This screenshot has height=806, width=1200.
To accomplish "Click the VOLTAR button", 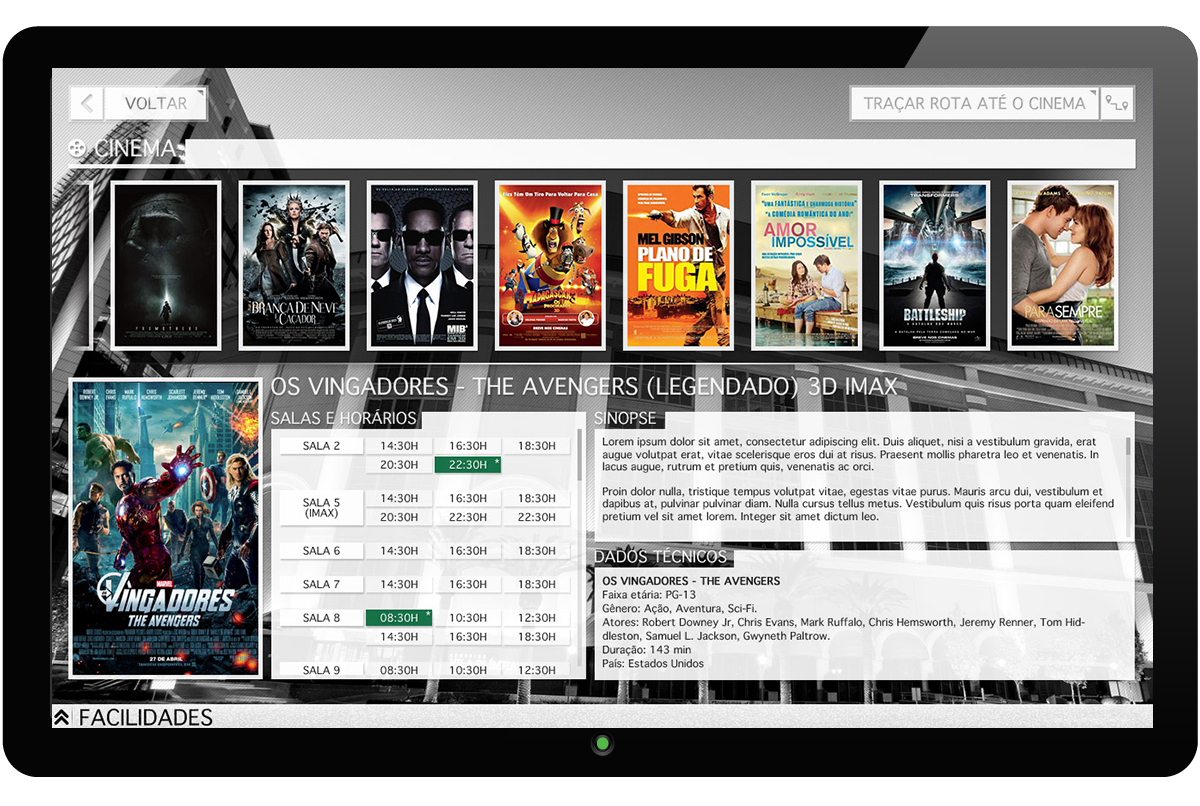I will [x=156, y=103].
